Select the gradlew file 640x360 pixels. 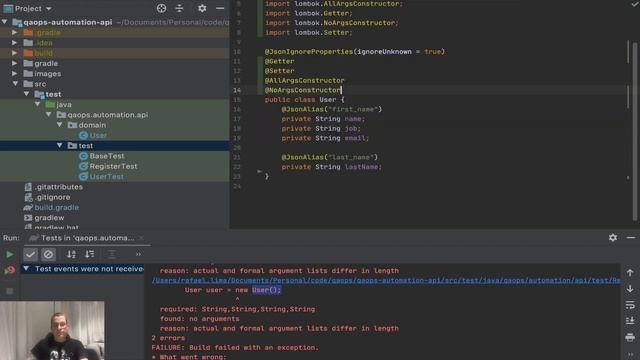coord(44,218)
